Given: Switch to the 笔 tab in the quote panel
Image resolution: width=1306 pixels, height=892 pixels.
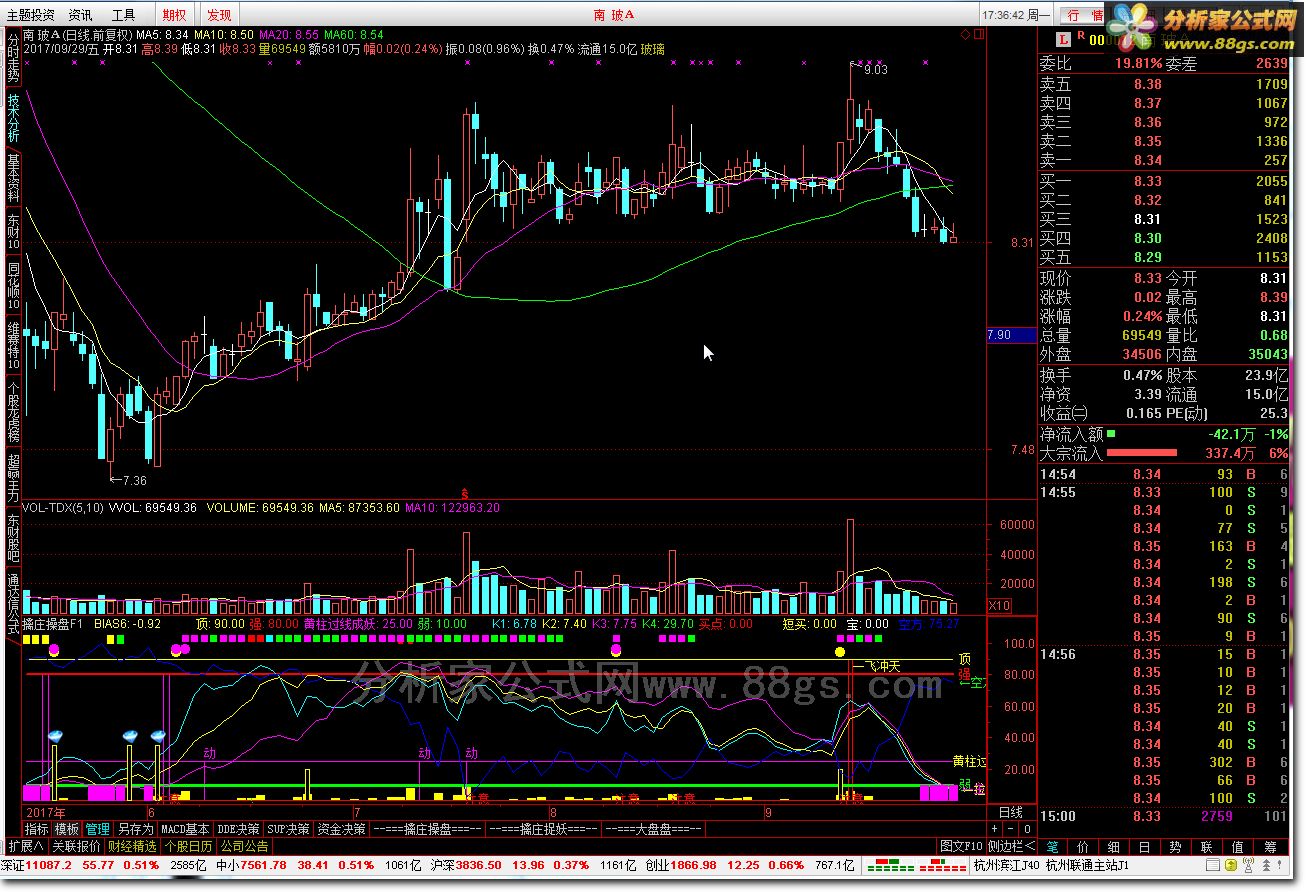Looking at the screenshot, I should [1052, 847].
